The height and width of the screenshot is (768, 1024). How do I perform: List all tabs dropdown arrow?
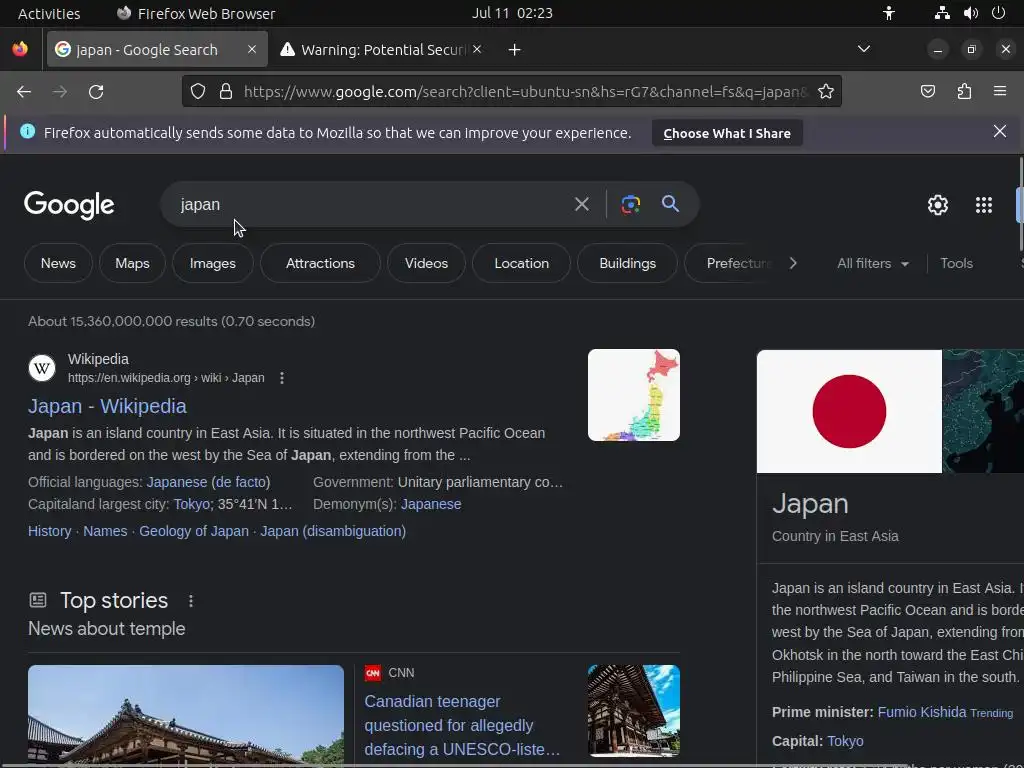pyautogui.click(x=863, y=49)
